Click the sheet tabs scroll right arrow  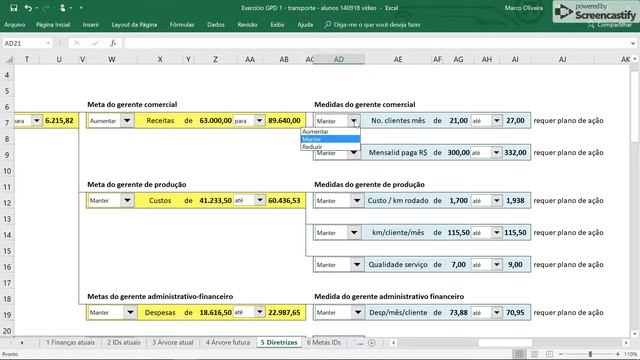click(x=22, y=343)
